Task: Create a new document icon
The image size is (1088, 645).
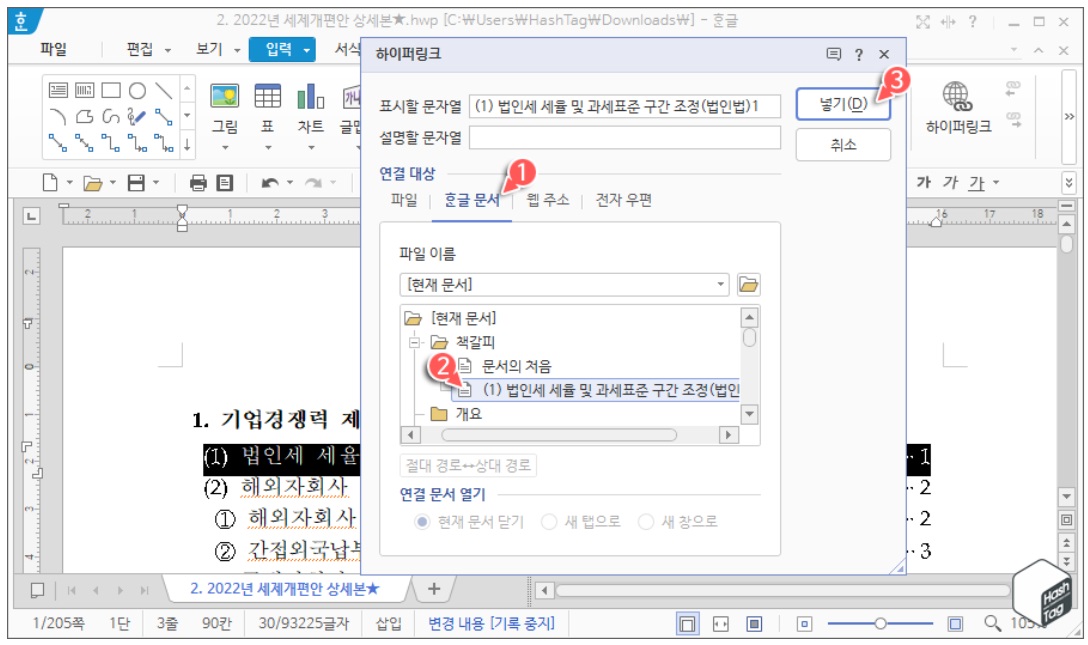Action: coord(50,183)
